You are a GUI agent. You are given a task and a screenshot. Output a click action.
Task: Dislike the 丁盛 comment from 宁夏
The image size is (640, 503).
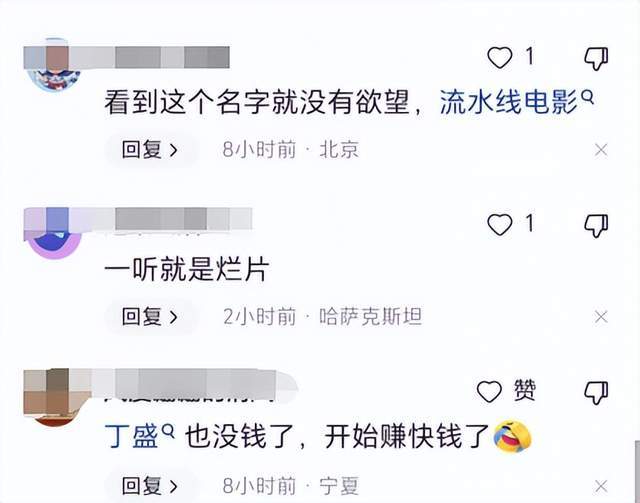click(596, 393)
